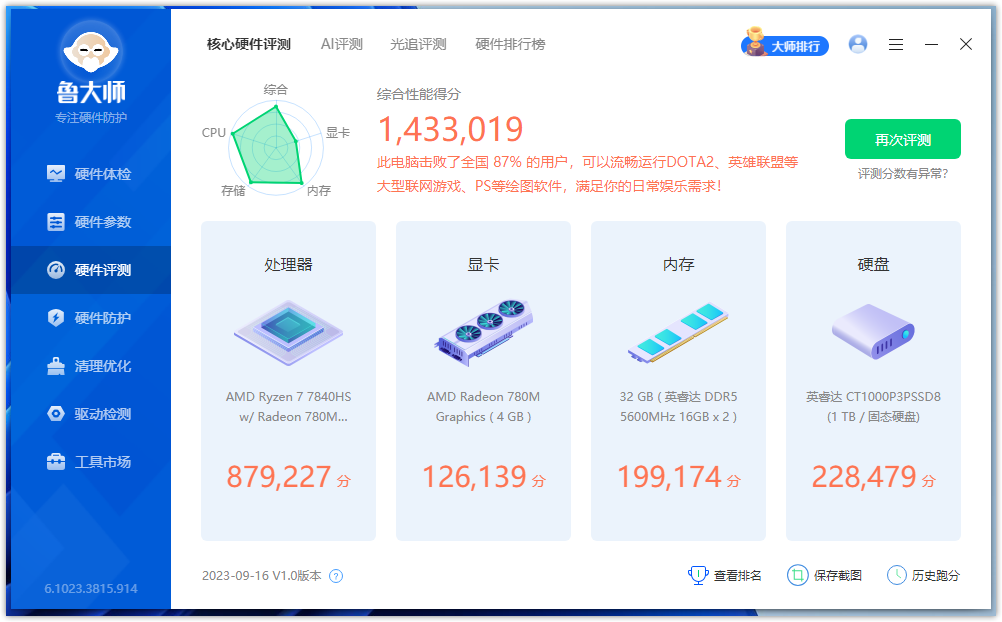The image size is (1002, 622).
Task: Open 驱动检测 in the sidebar
Action: [x=89, y=414]
